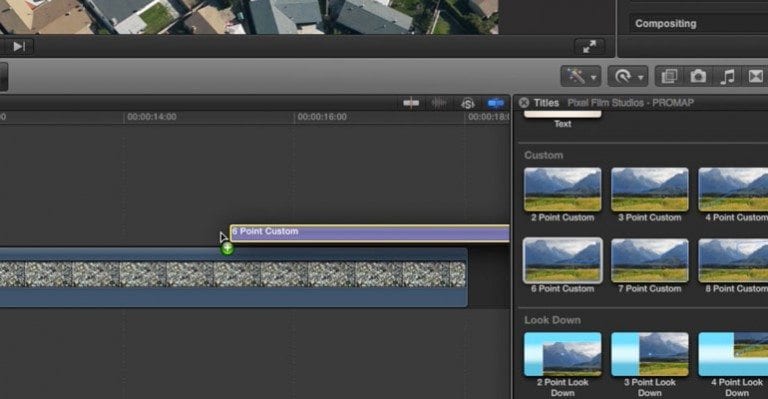The width and height of the screenshot is (768, 399).
Task: Click the Titles heading in browser
Action: coord(546,103)
